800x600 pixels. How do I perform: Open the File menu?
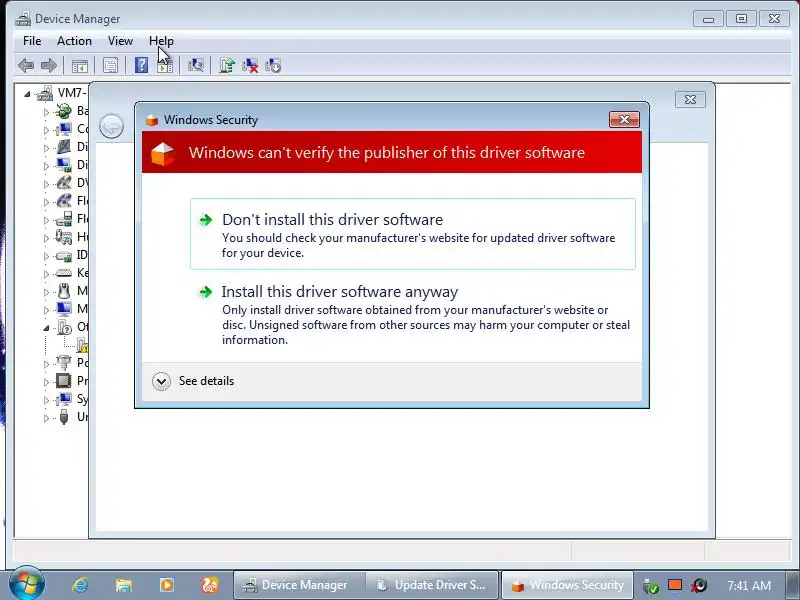(x=32, y=41)
